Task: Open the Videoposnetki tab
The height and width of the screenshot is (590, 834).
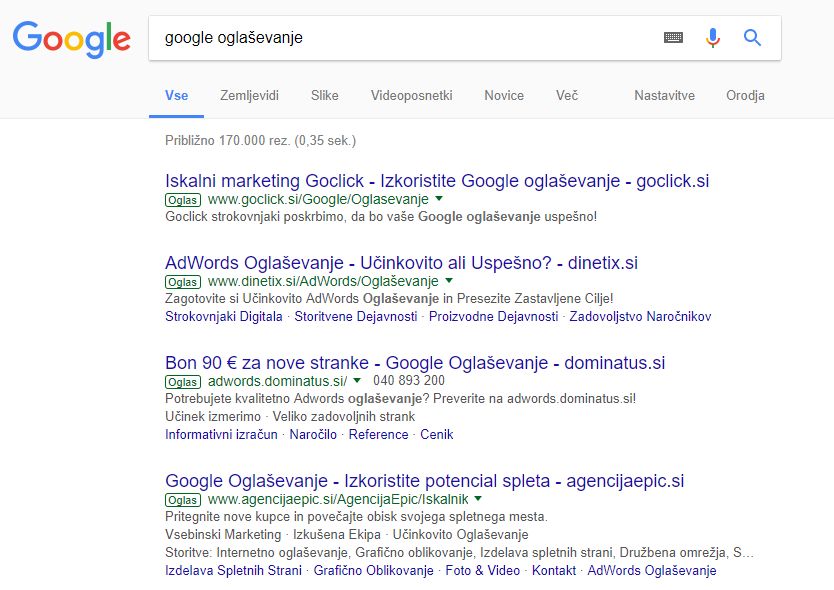Action: (412, 96)
